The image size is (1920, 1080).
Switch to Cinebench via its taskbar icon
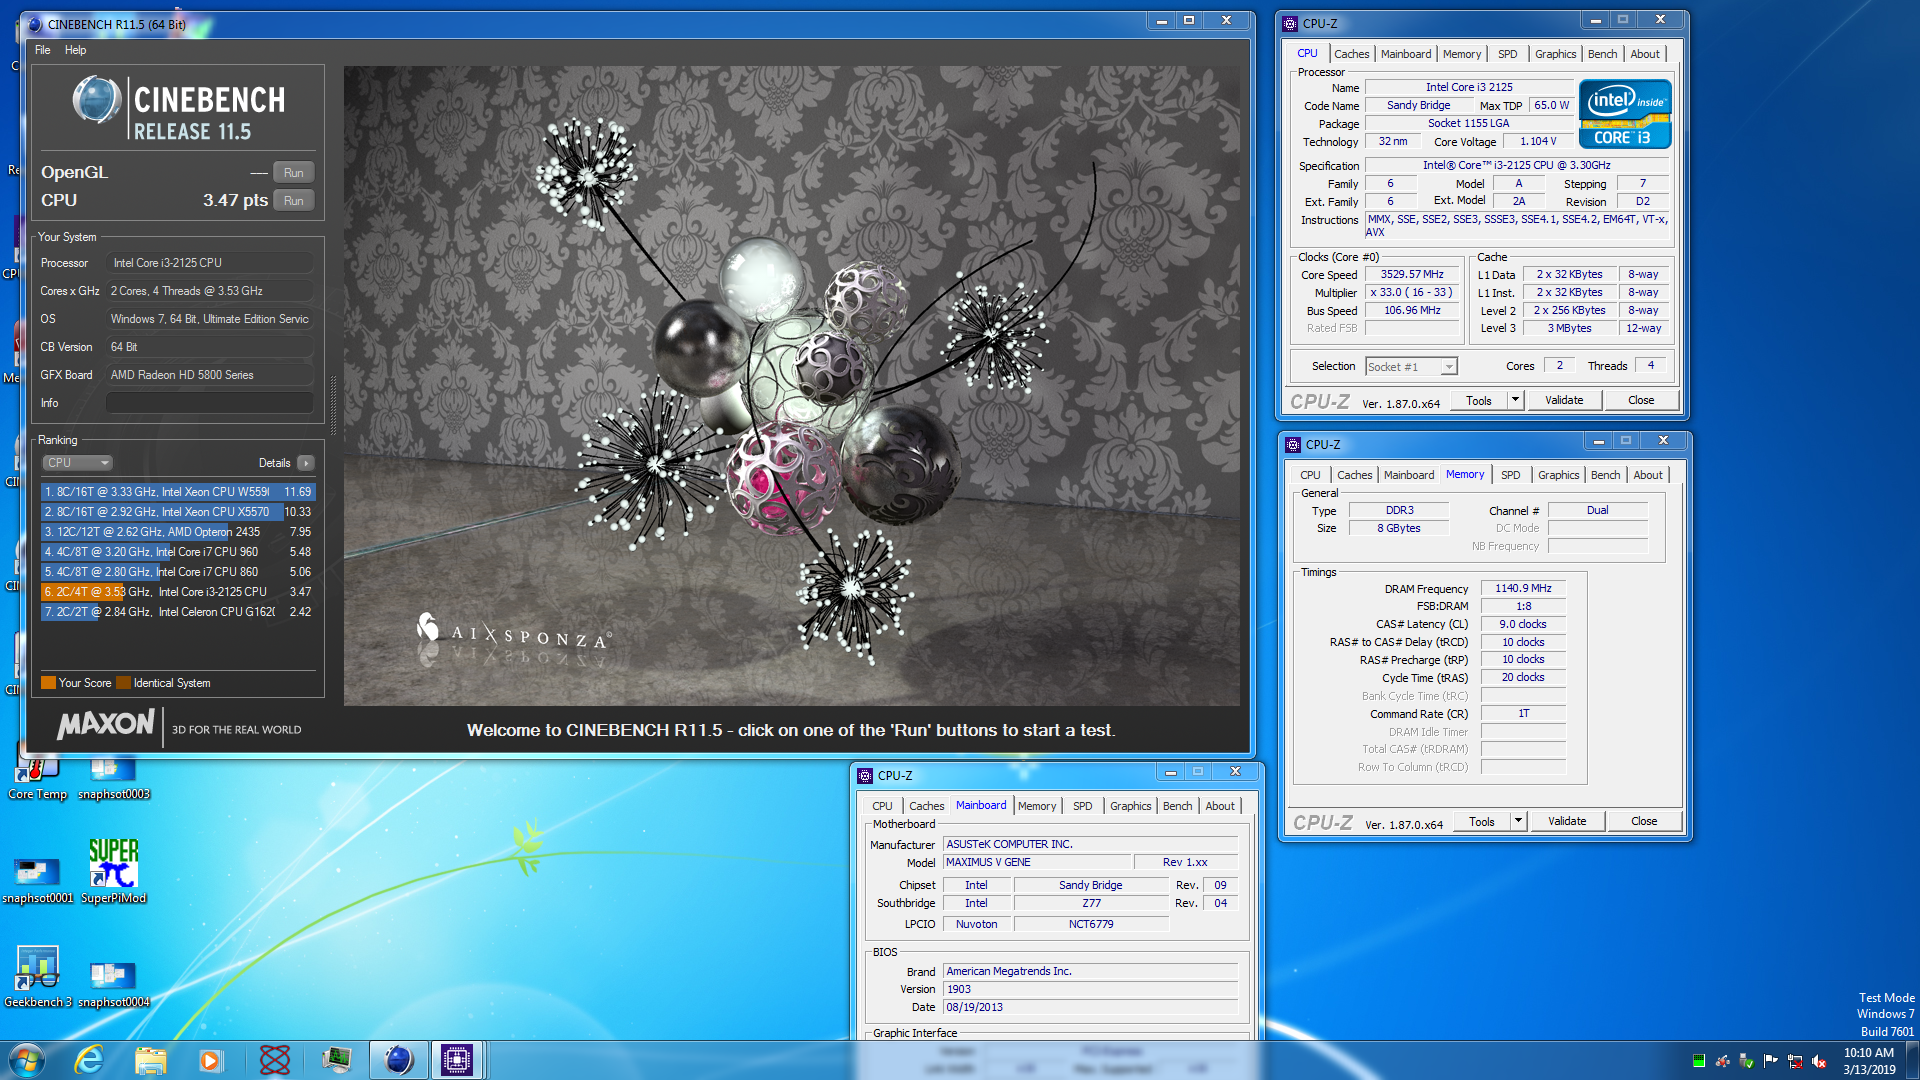point(398,1060)
